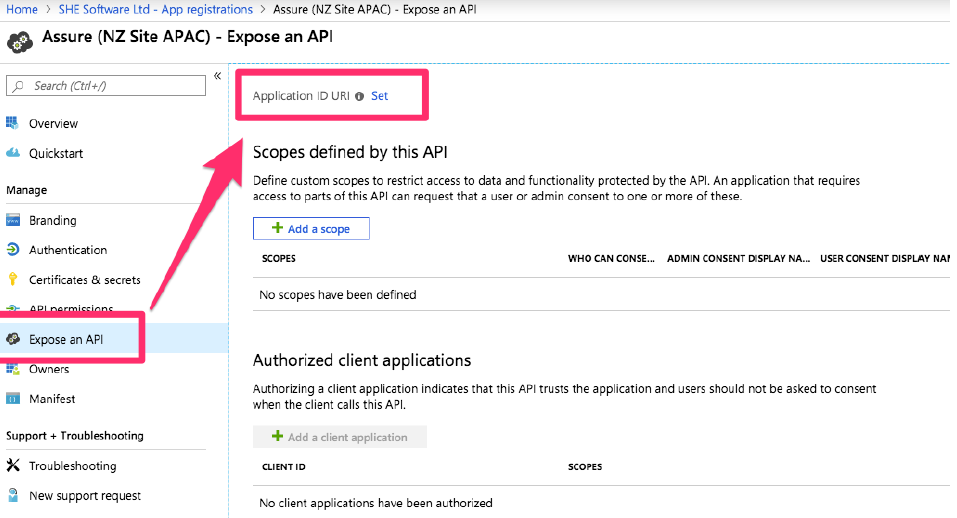Click the Set link for Application ID URI
Screen dimensions: 957x518
[x=379, y=96]
